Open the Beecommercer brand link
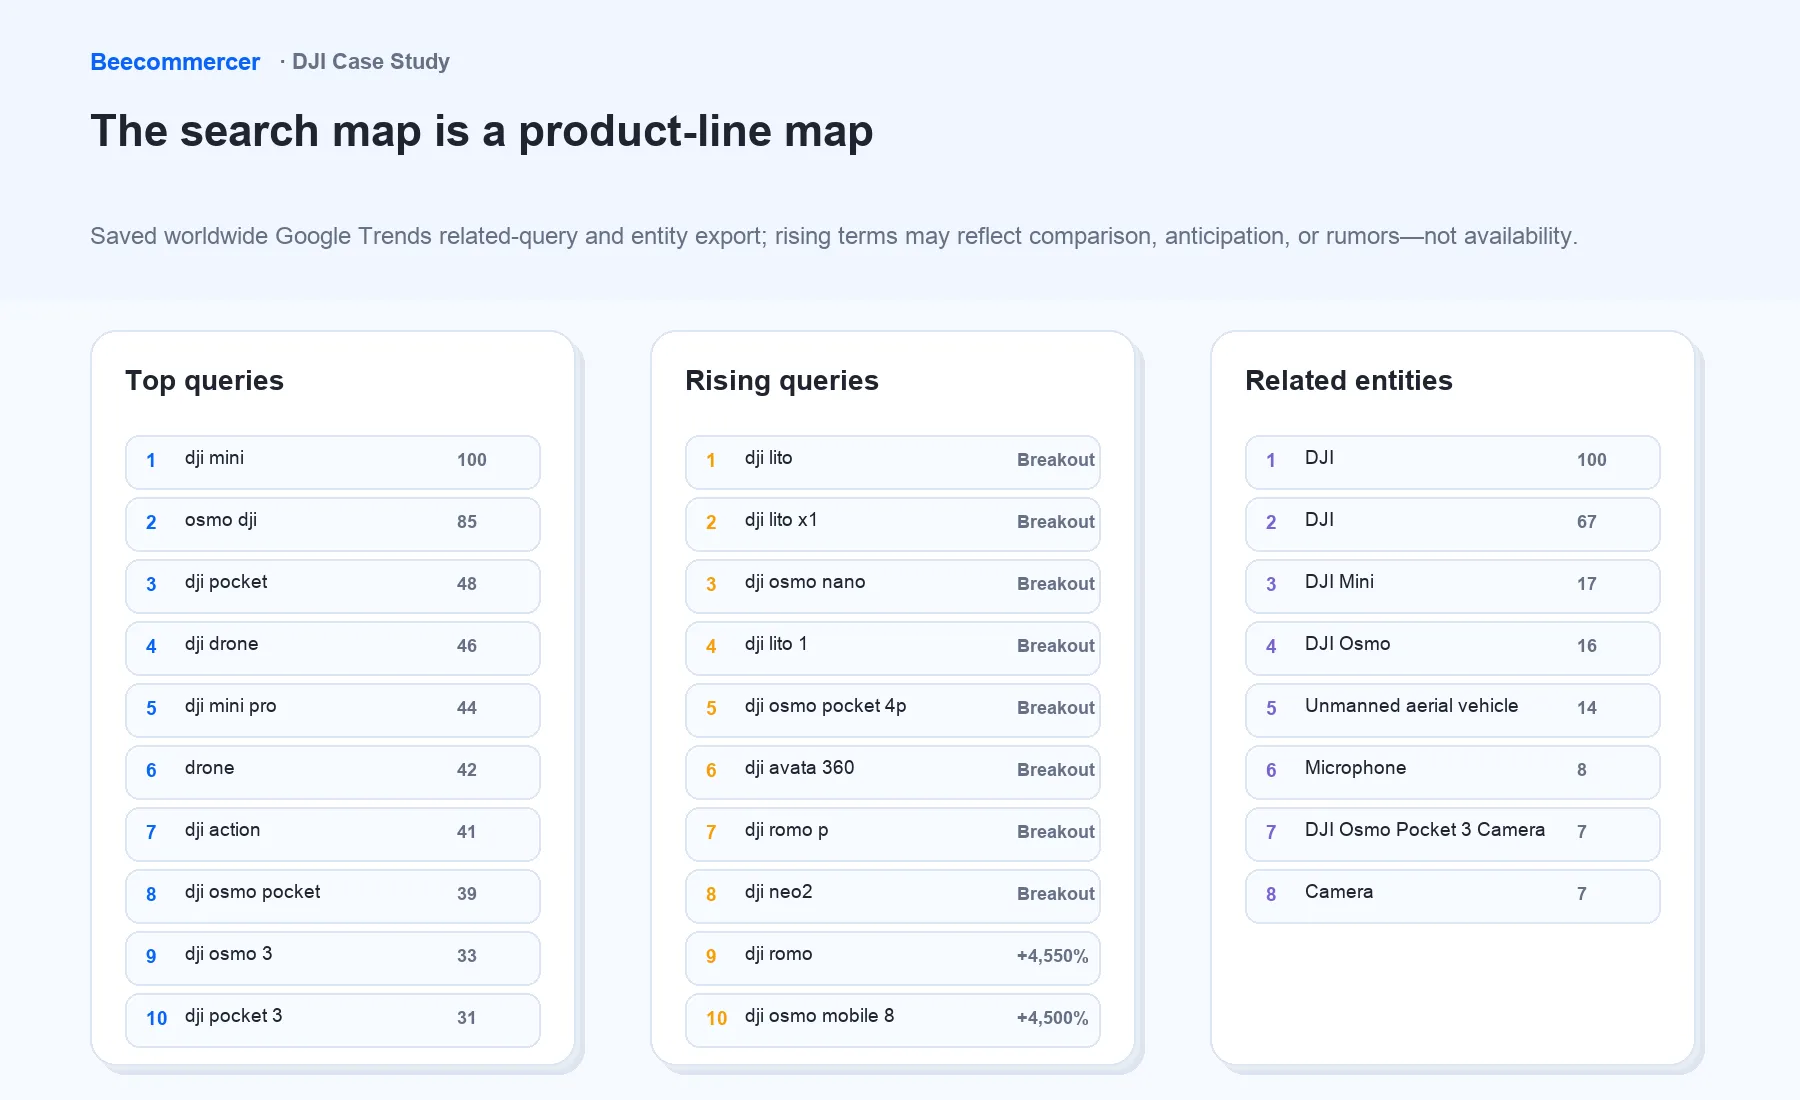Image resolution: width=1800 pixels, height=1100 pixels. pyautogui.click(x=175, y=62)
